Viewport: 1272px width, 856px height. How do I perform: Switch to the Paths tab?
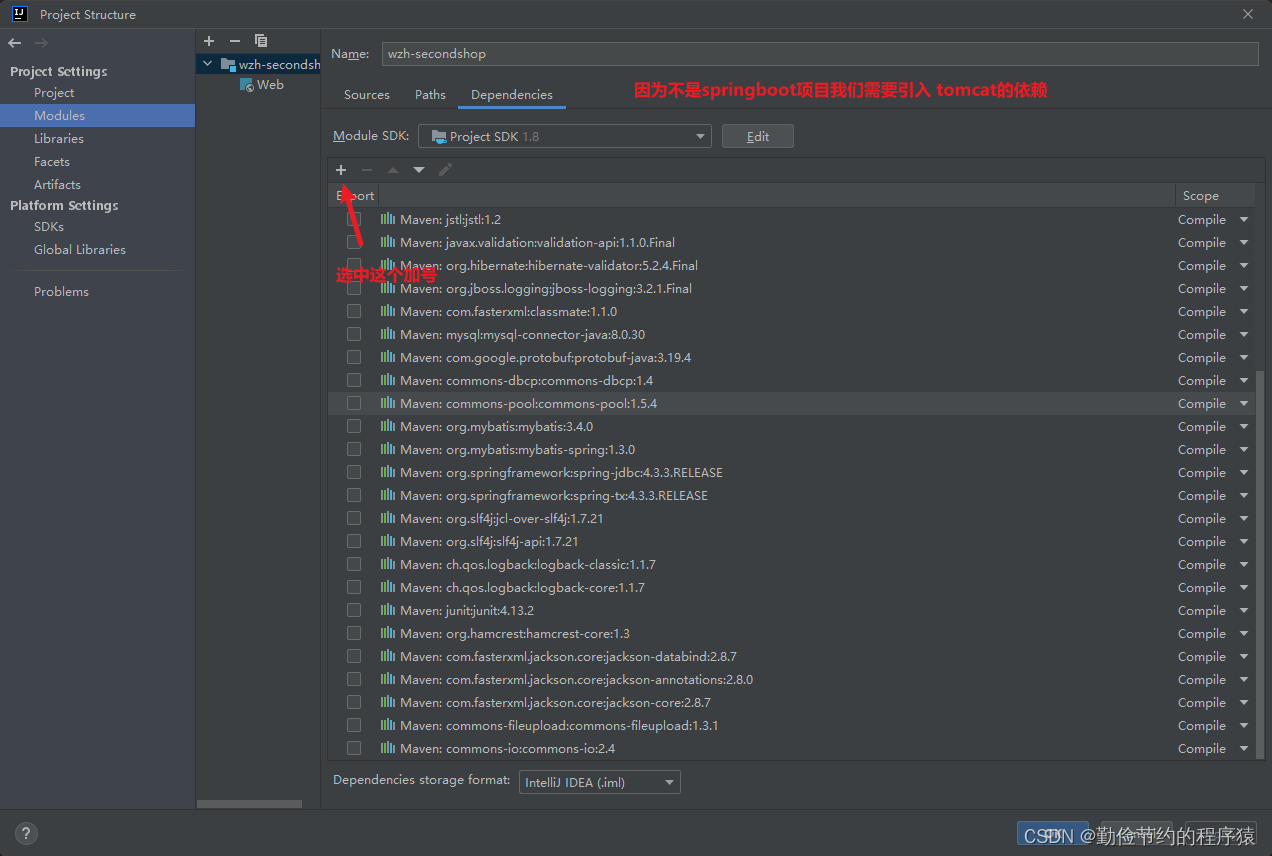click(430, 94)
